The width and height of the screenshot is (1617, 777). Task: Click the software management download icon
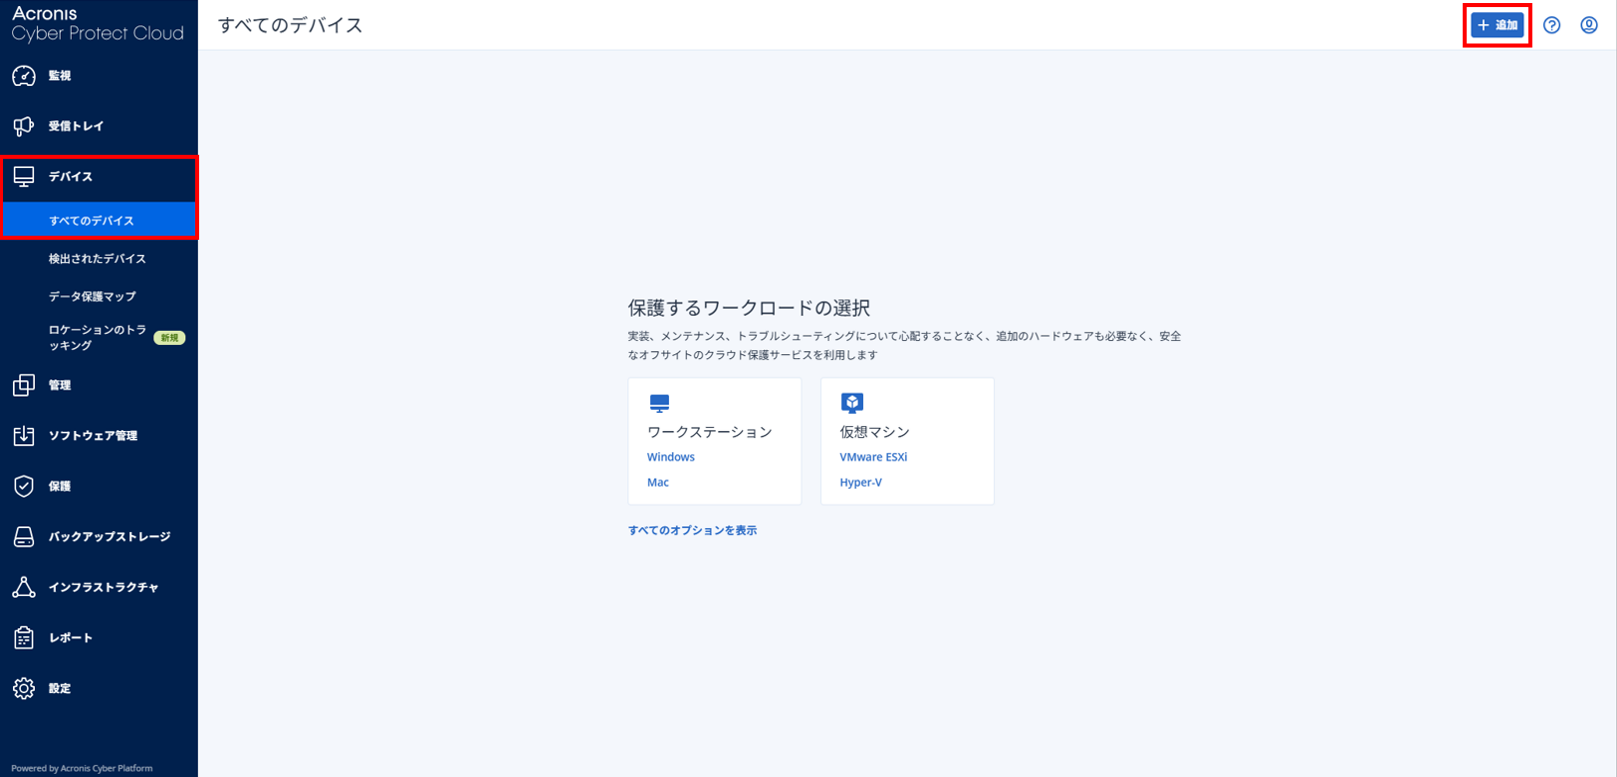(x=24, y=436)
